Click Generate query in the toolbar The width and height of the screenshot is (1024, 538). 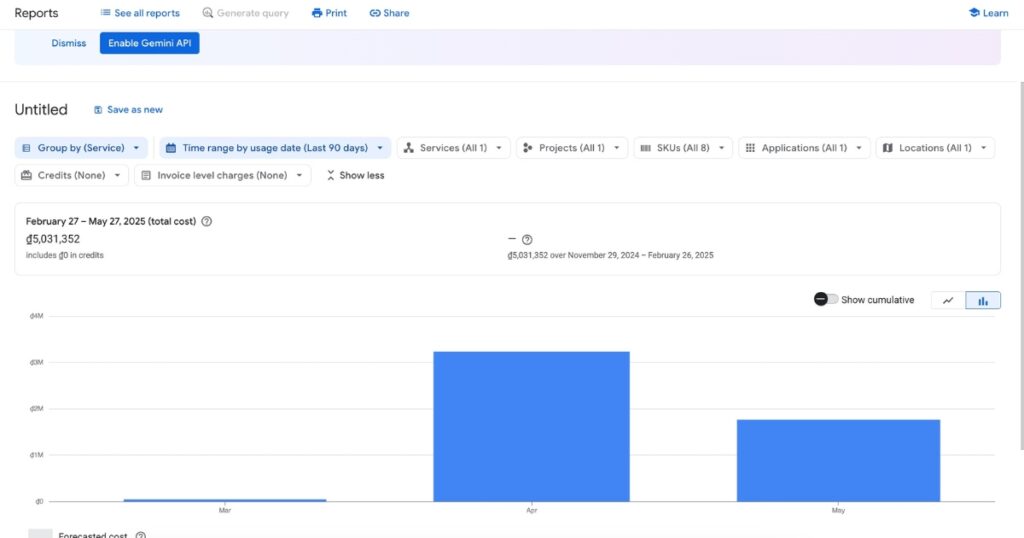(x=245, y=13)
